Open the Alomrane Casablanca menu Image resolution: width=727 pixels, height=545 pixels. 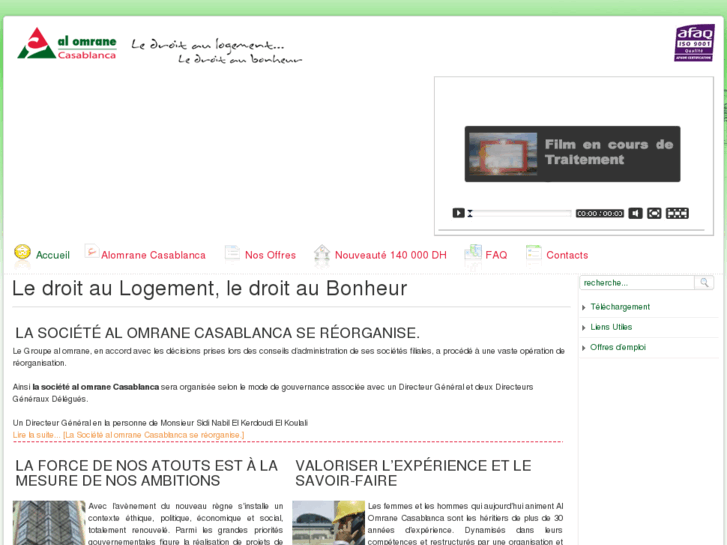click(x=153, y=255)
